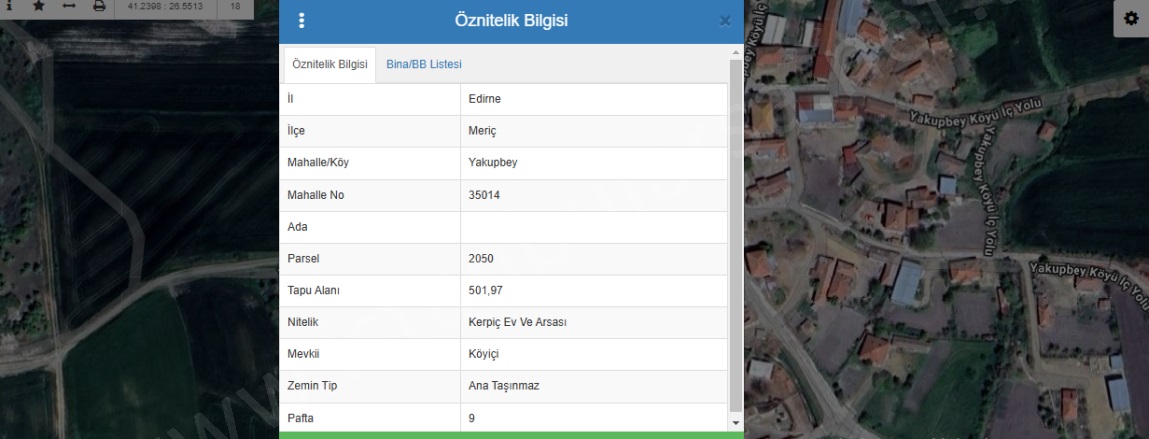The height and width of the screenshot is (439, 1149).
Task: Open map settings with the gear icon
Action: point(1131,18)
